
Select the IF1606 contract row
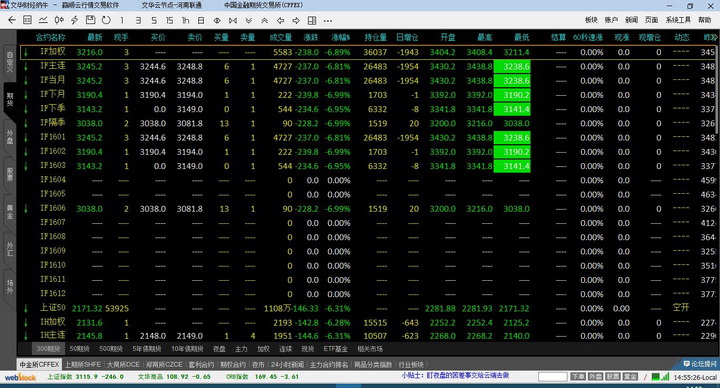[367, 209]
